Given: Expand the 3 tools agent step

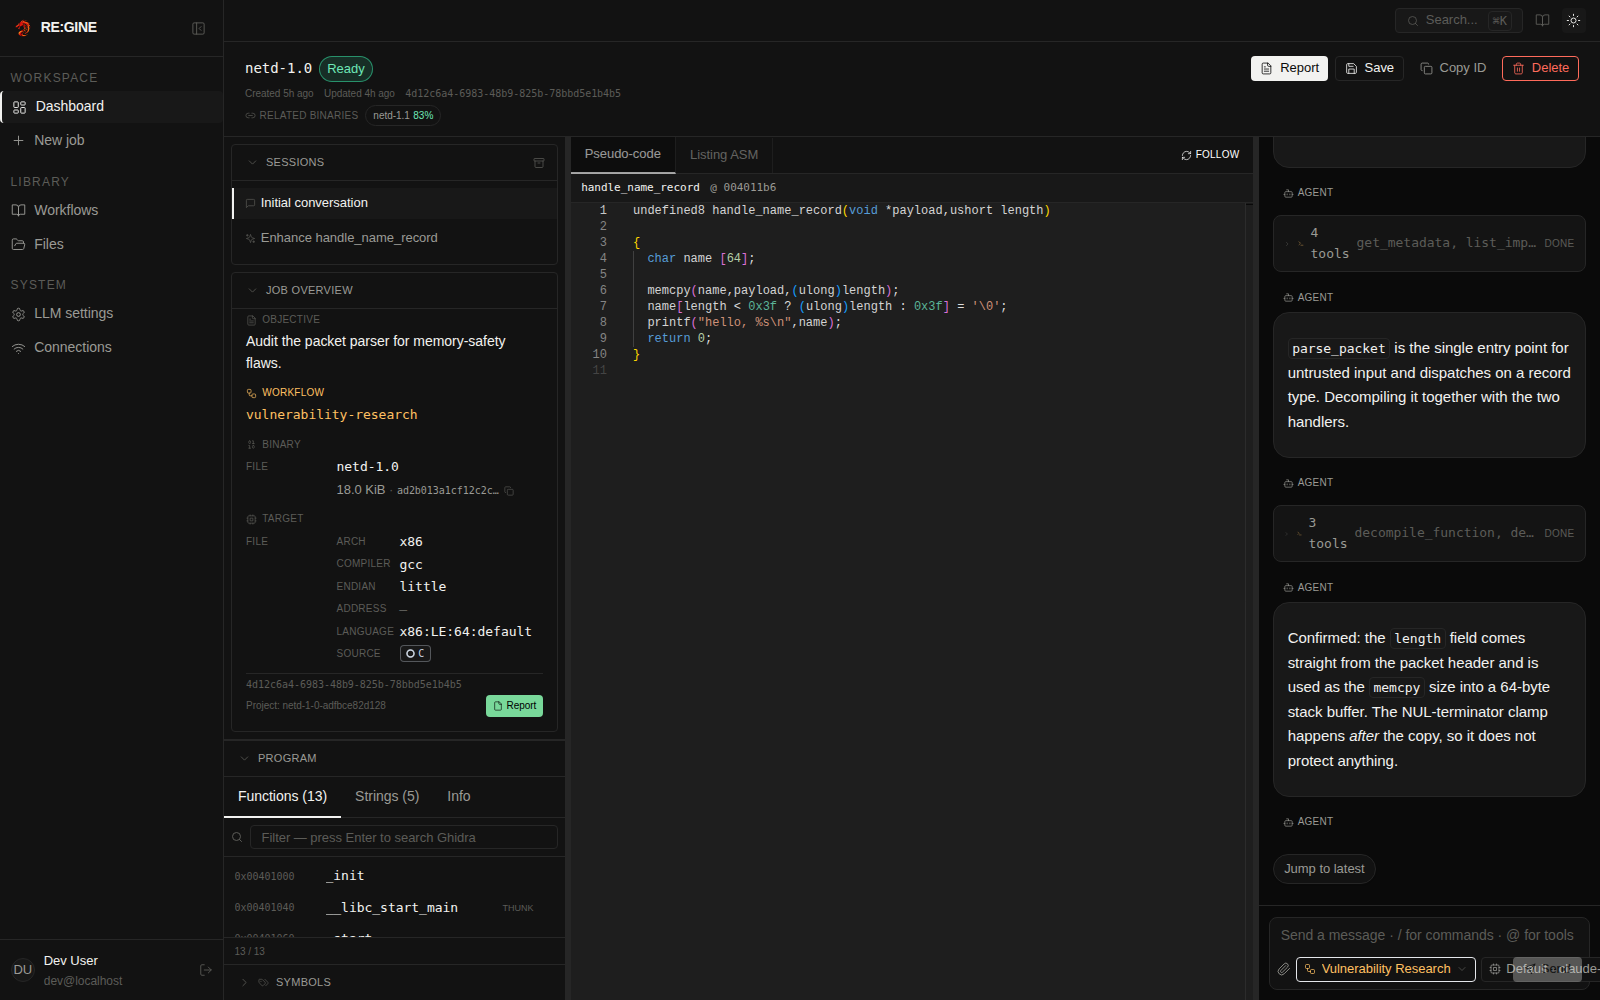Looking at the screenshot, I should [x=1429, y=533].
